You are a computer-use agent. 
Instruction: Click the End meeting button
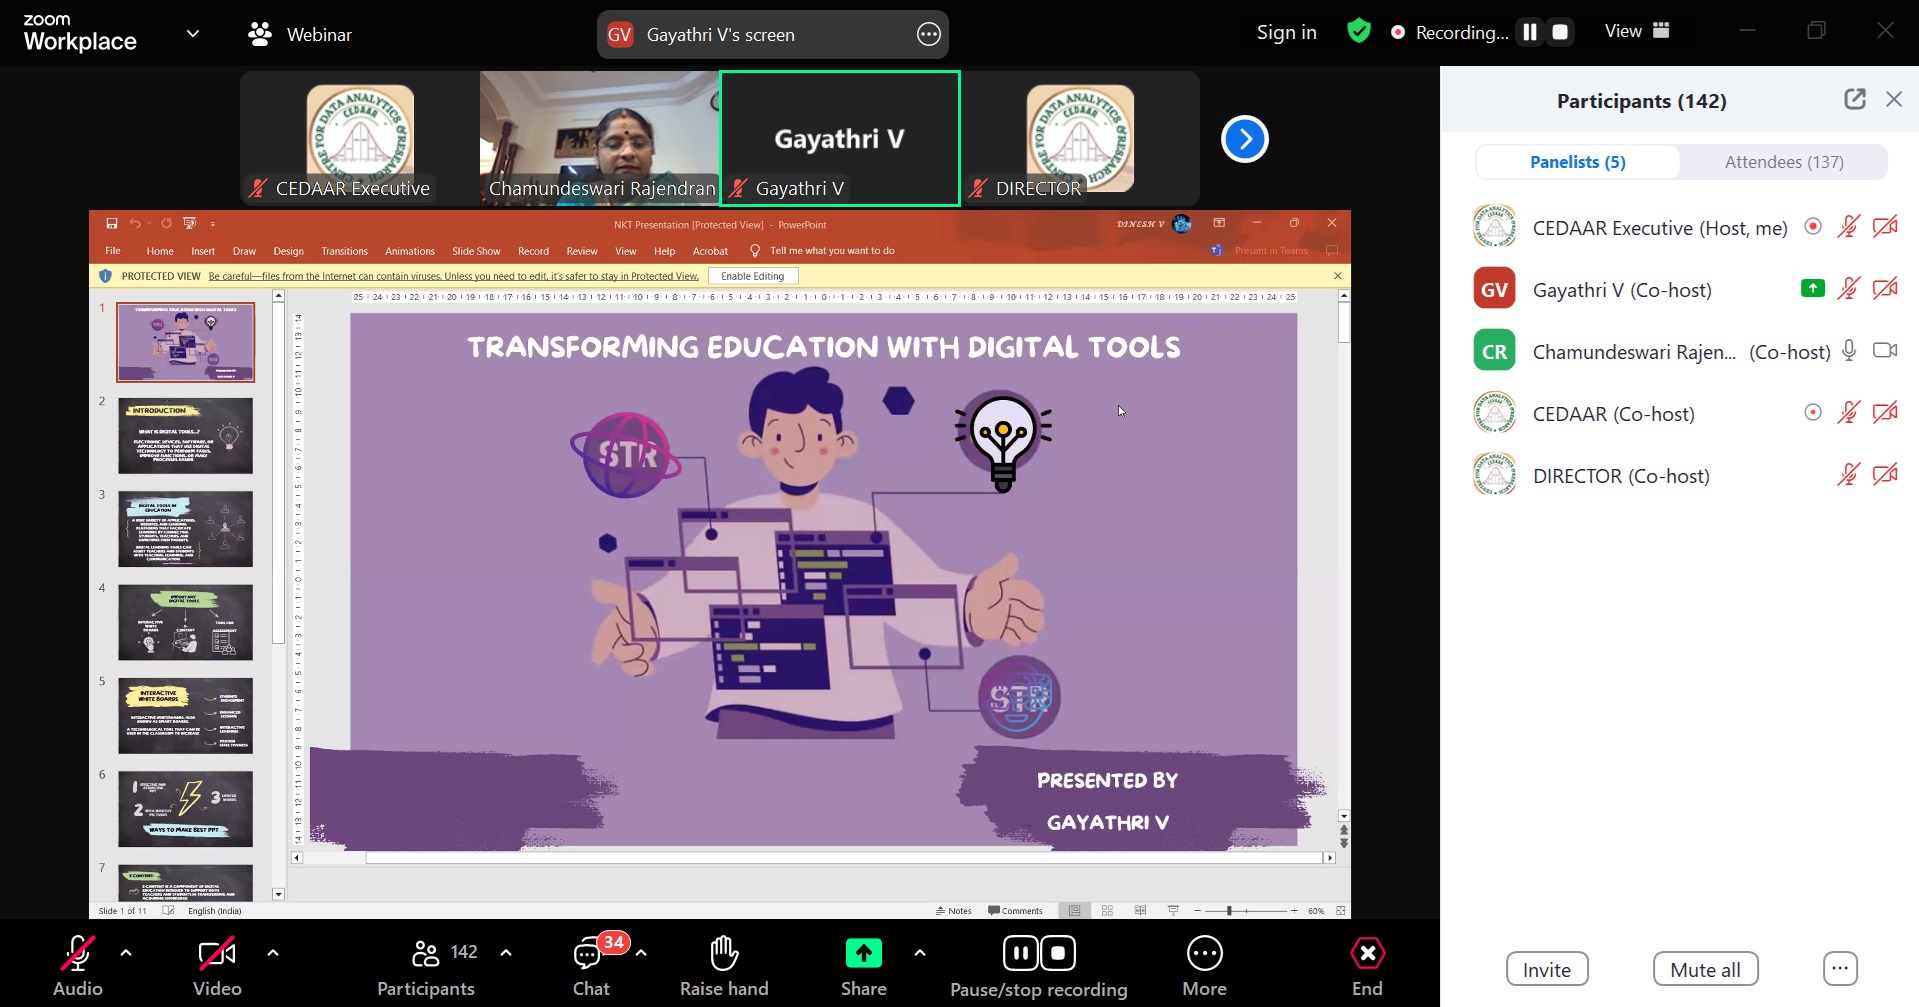[x=1367, y=955]
